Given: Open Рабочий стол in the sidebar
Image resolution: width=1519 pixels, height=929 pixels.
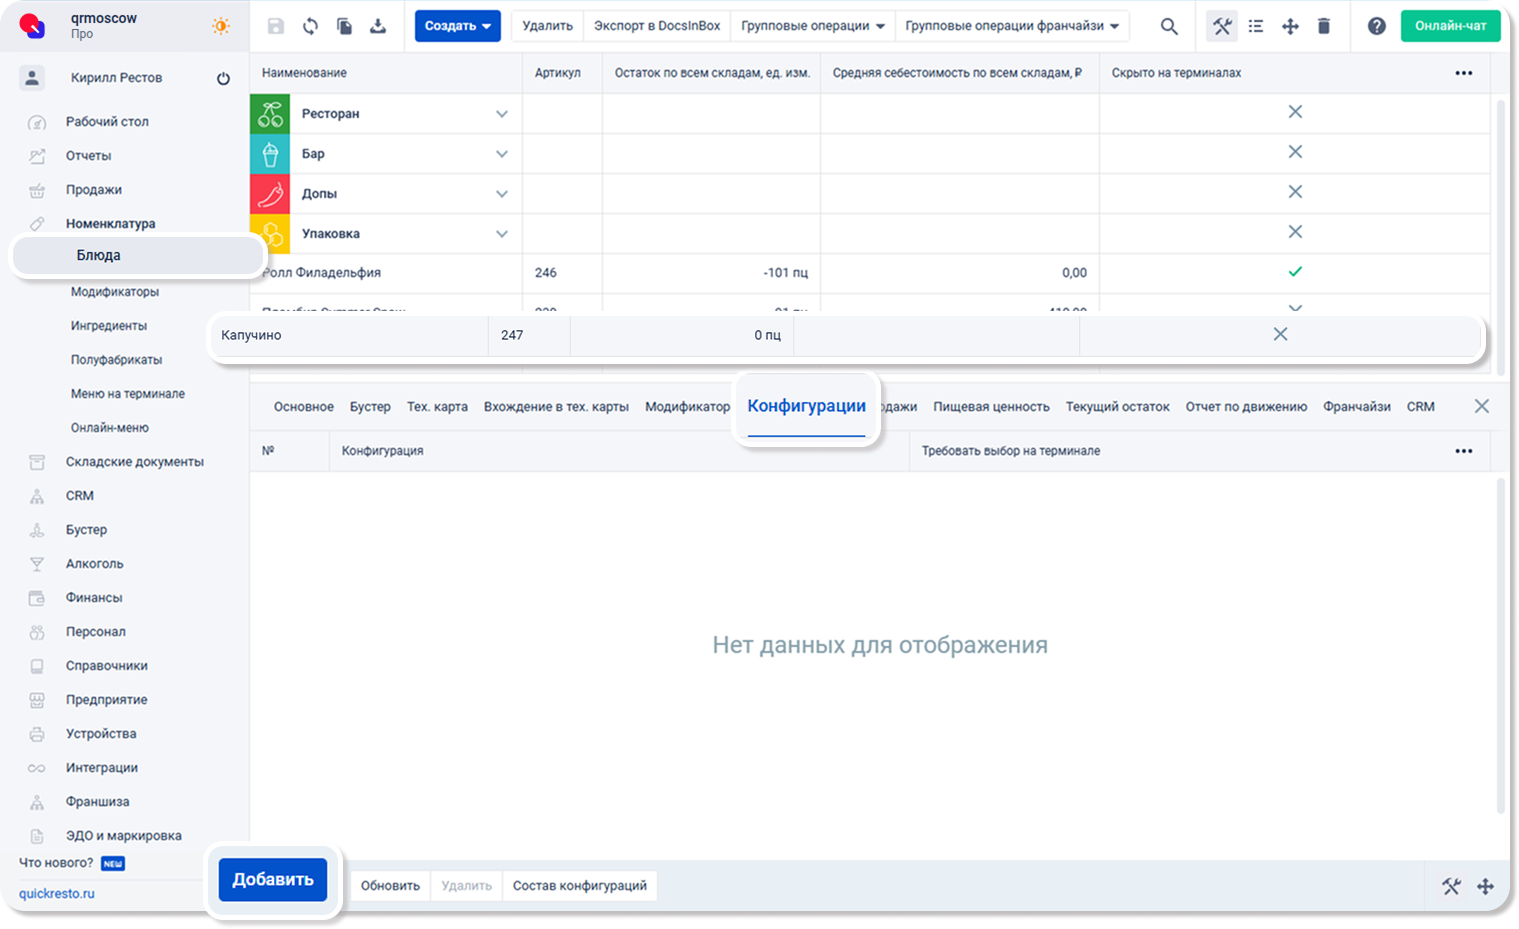Looking at the screenshot, I should click(107, 122).
